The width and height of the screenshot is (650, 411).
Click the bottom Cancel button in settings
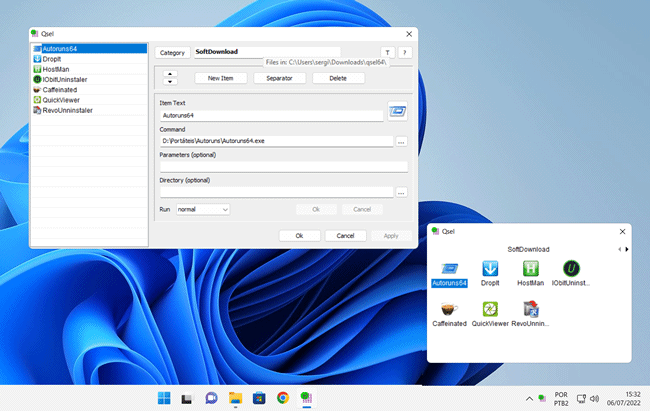pyautogui.click(x=345, y=236)
